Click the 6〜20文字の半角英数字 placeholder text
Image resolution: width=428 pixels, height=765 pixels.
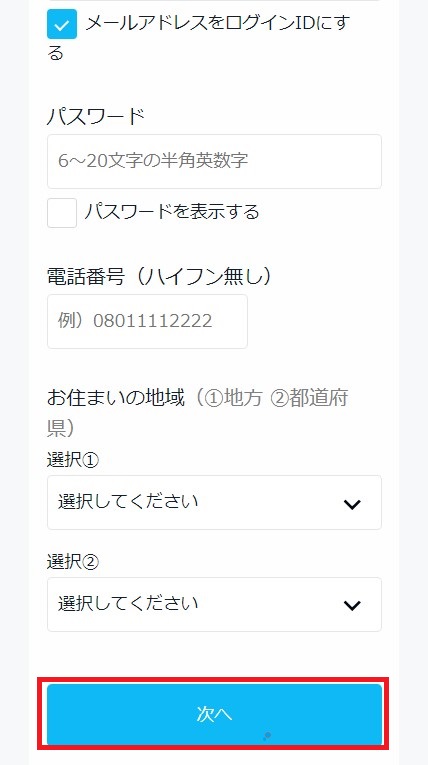point(153,161)
